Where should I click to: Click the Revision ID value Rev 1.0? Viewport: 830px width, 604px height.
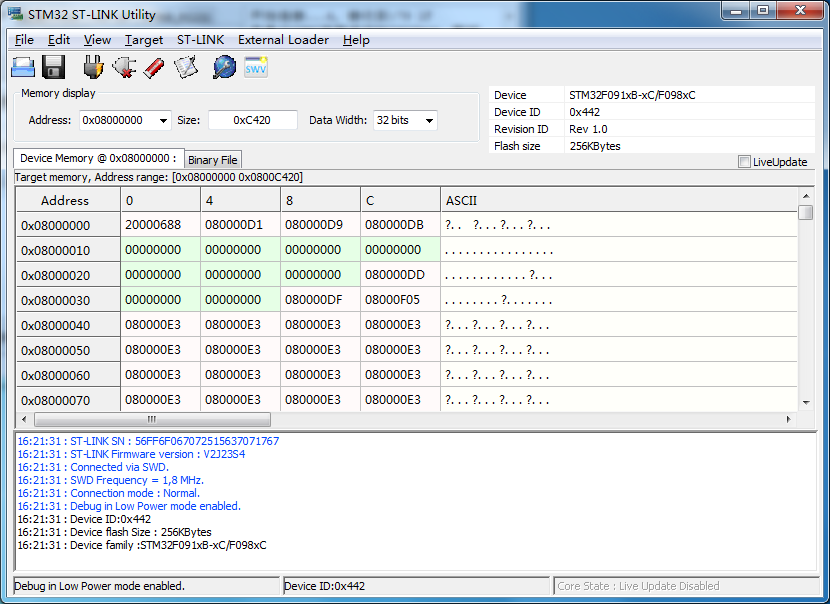coord(588,129)
